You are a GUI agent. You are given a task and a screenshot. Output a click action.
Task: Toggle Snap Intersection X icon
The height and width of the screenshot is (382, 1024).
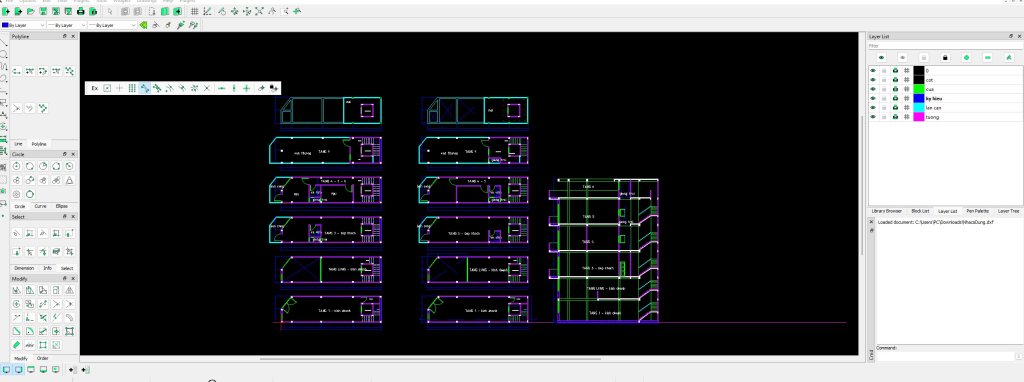click(x=207, y=88)
